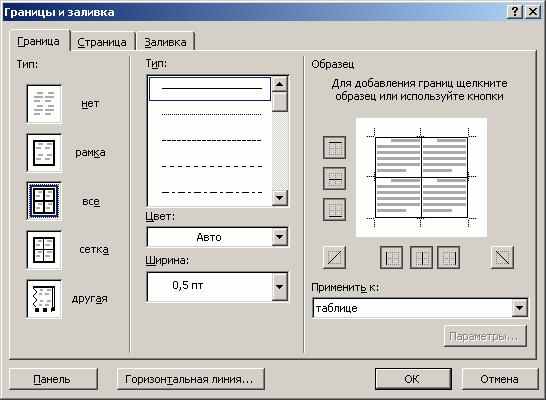
Task: Toggle the top border button in preview
Action: [x=334, y=148]
